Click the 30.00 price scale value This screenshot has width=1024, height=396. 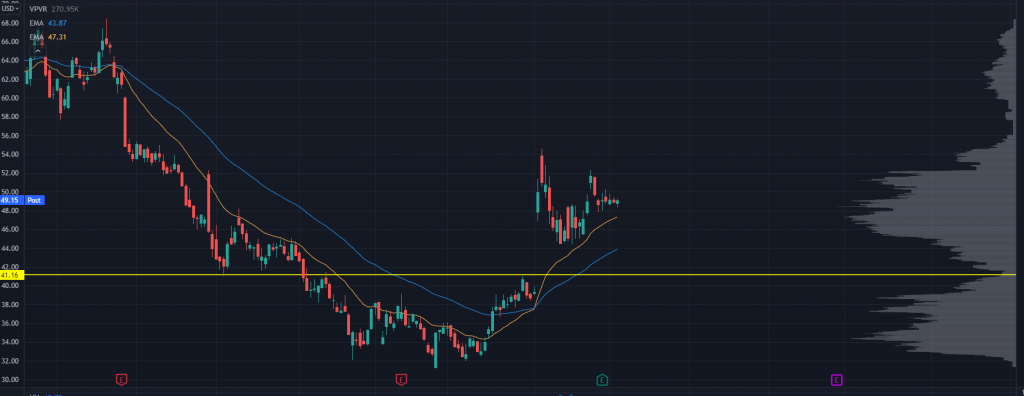(9, 380)
